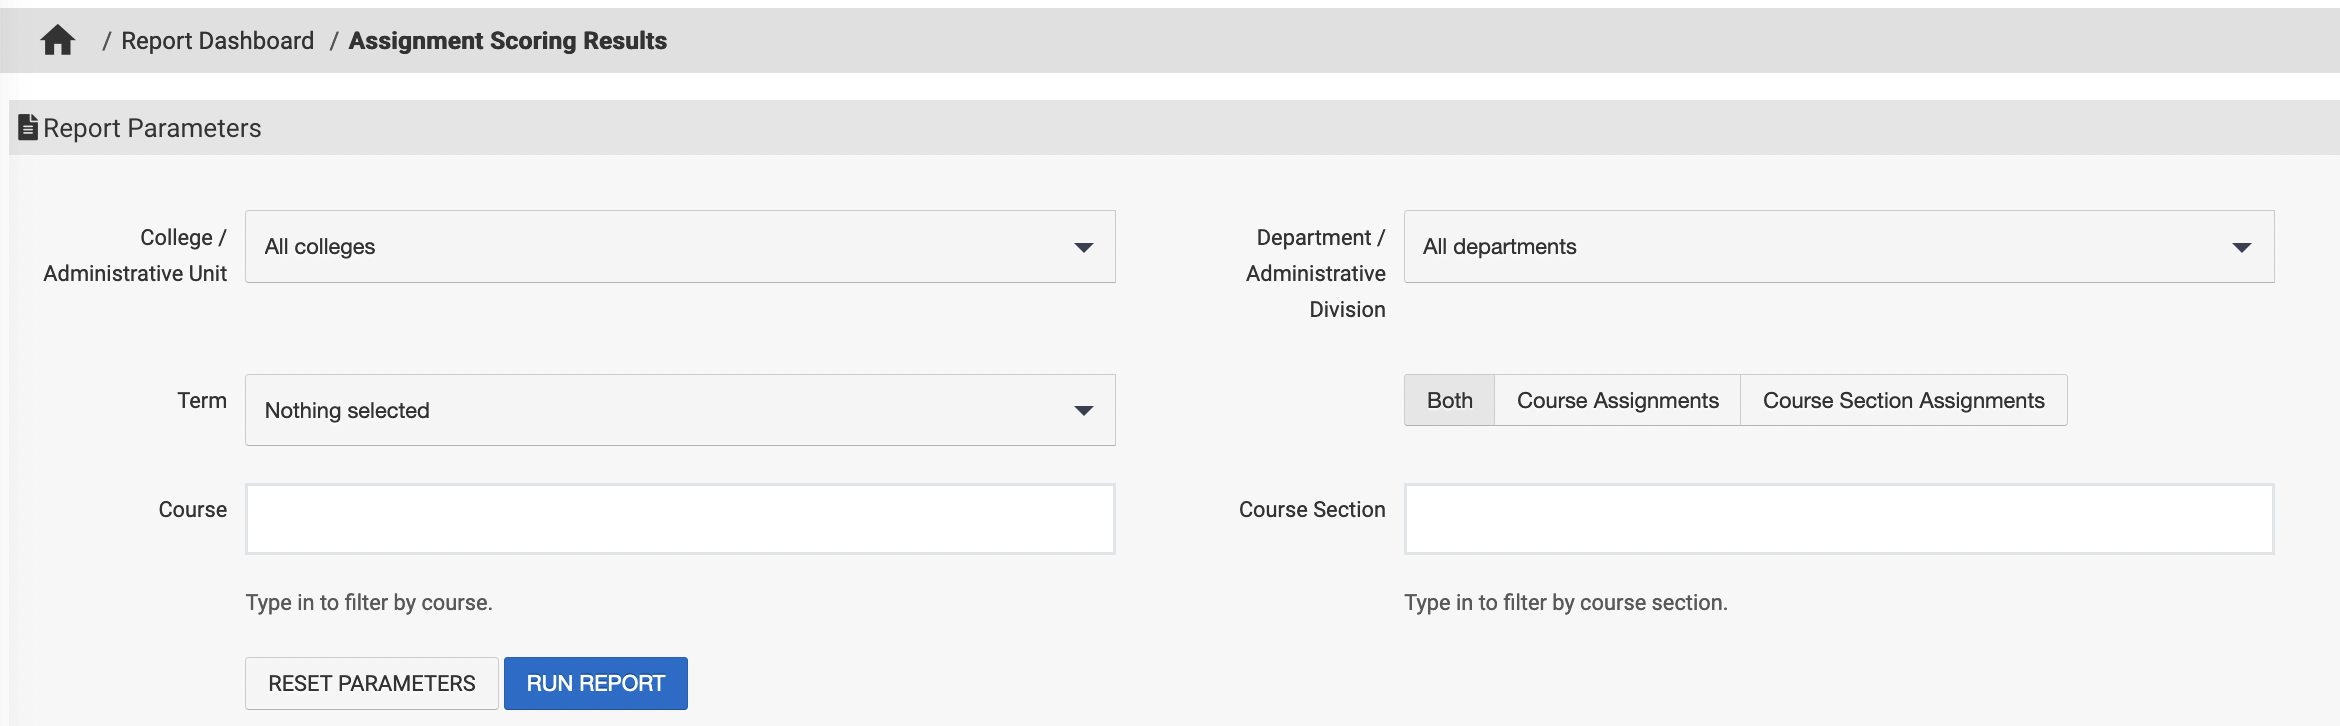This screenshot has height=726, width=2340.
Task: Click the Term field label
Action: [x=202, y=400]
